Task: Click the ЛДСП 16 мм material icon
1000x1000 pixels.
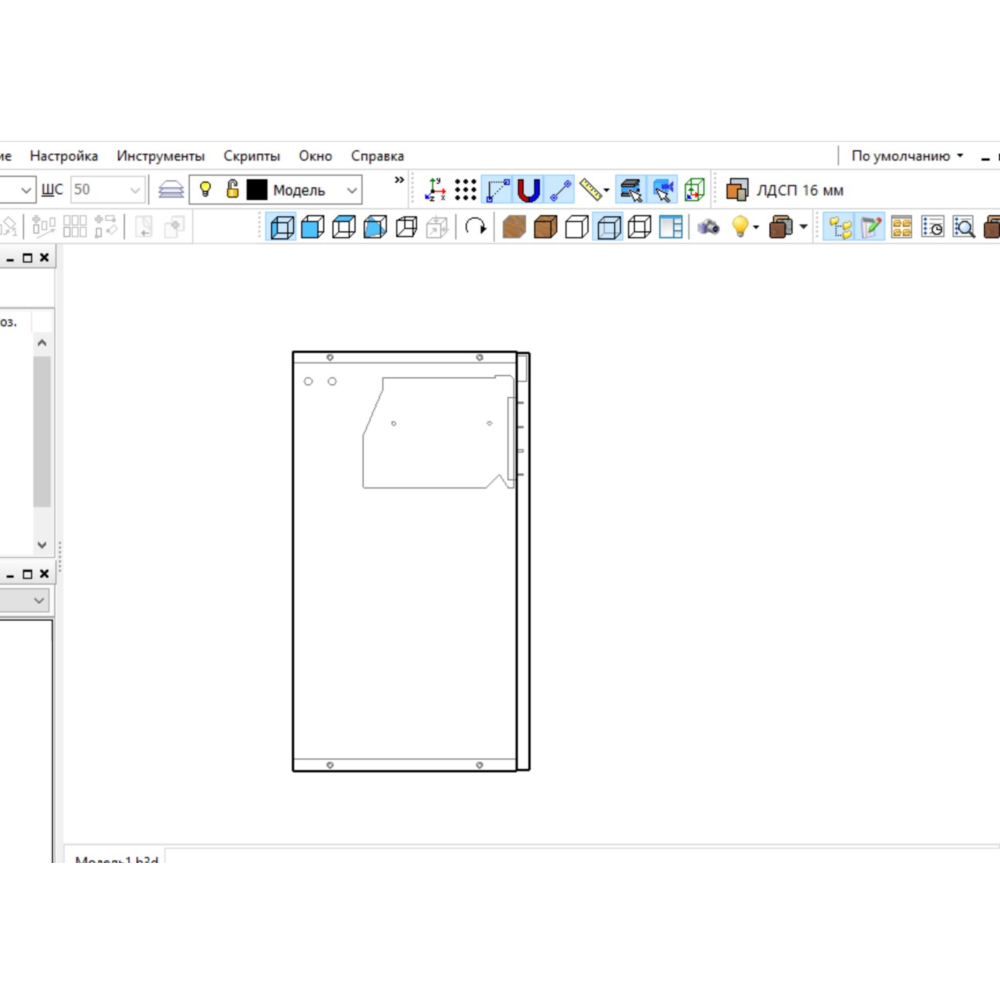Action: 737,190
